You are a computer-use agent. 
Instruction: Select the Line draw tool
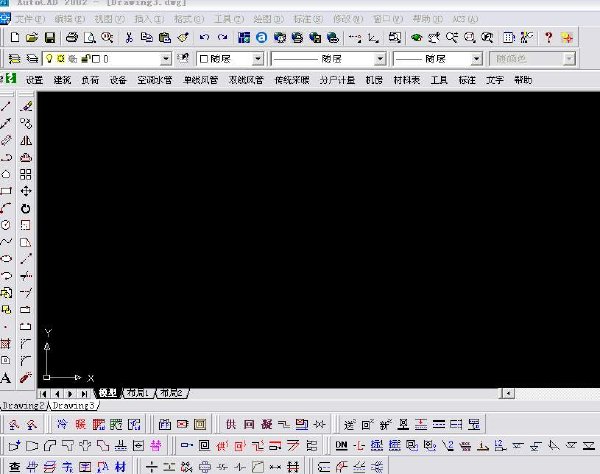coord(6,106)
